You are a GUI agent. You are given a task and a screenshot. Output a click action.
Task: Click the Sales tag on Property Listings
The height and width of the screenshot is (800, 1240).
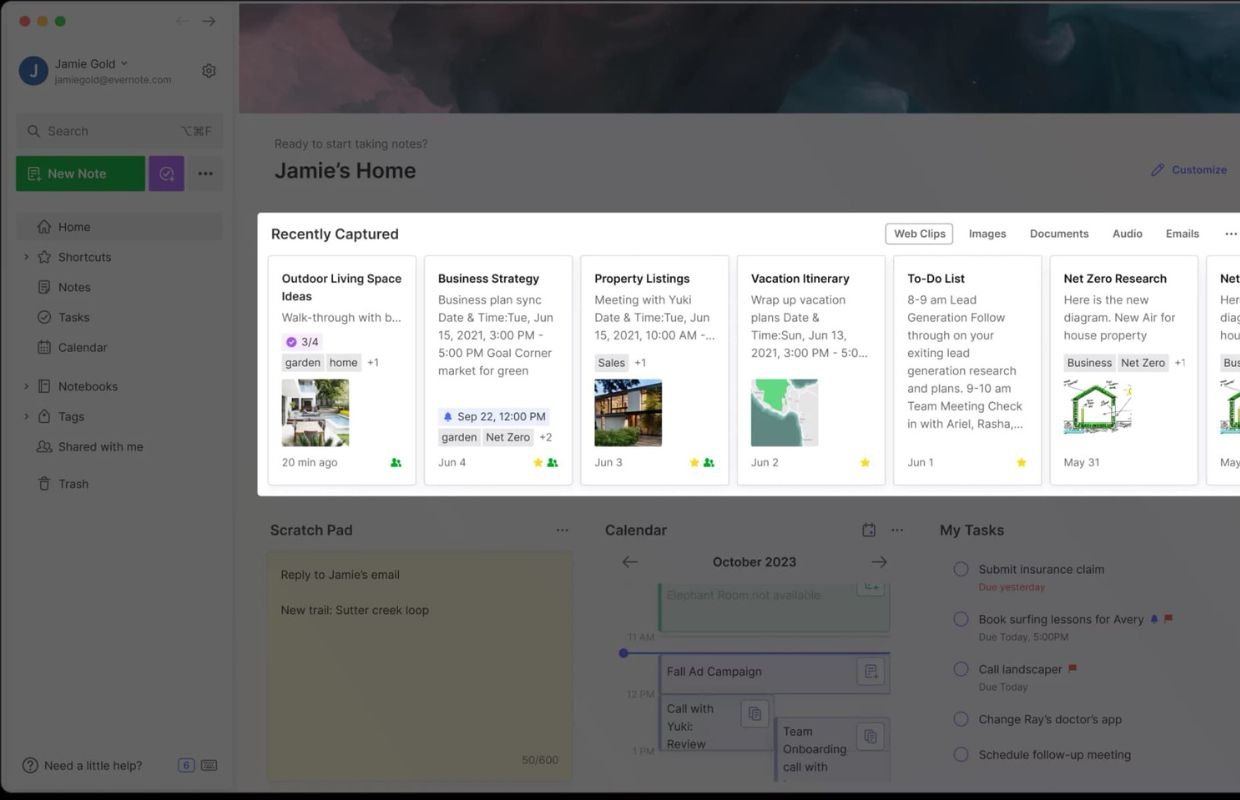point(611,363)
